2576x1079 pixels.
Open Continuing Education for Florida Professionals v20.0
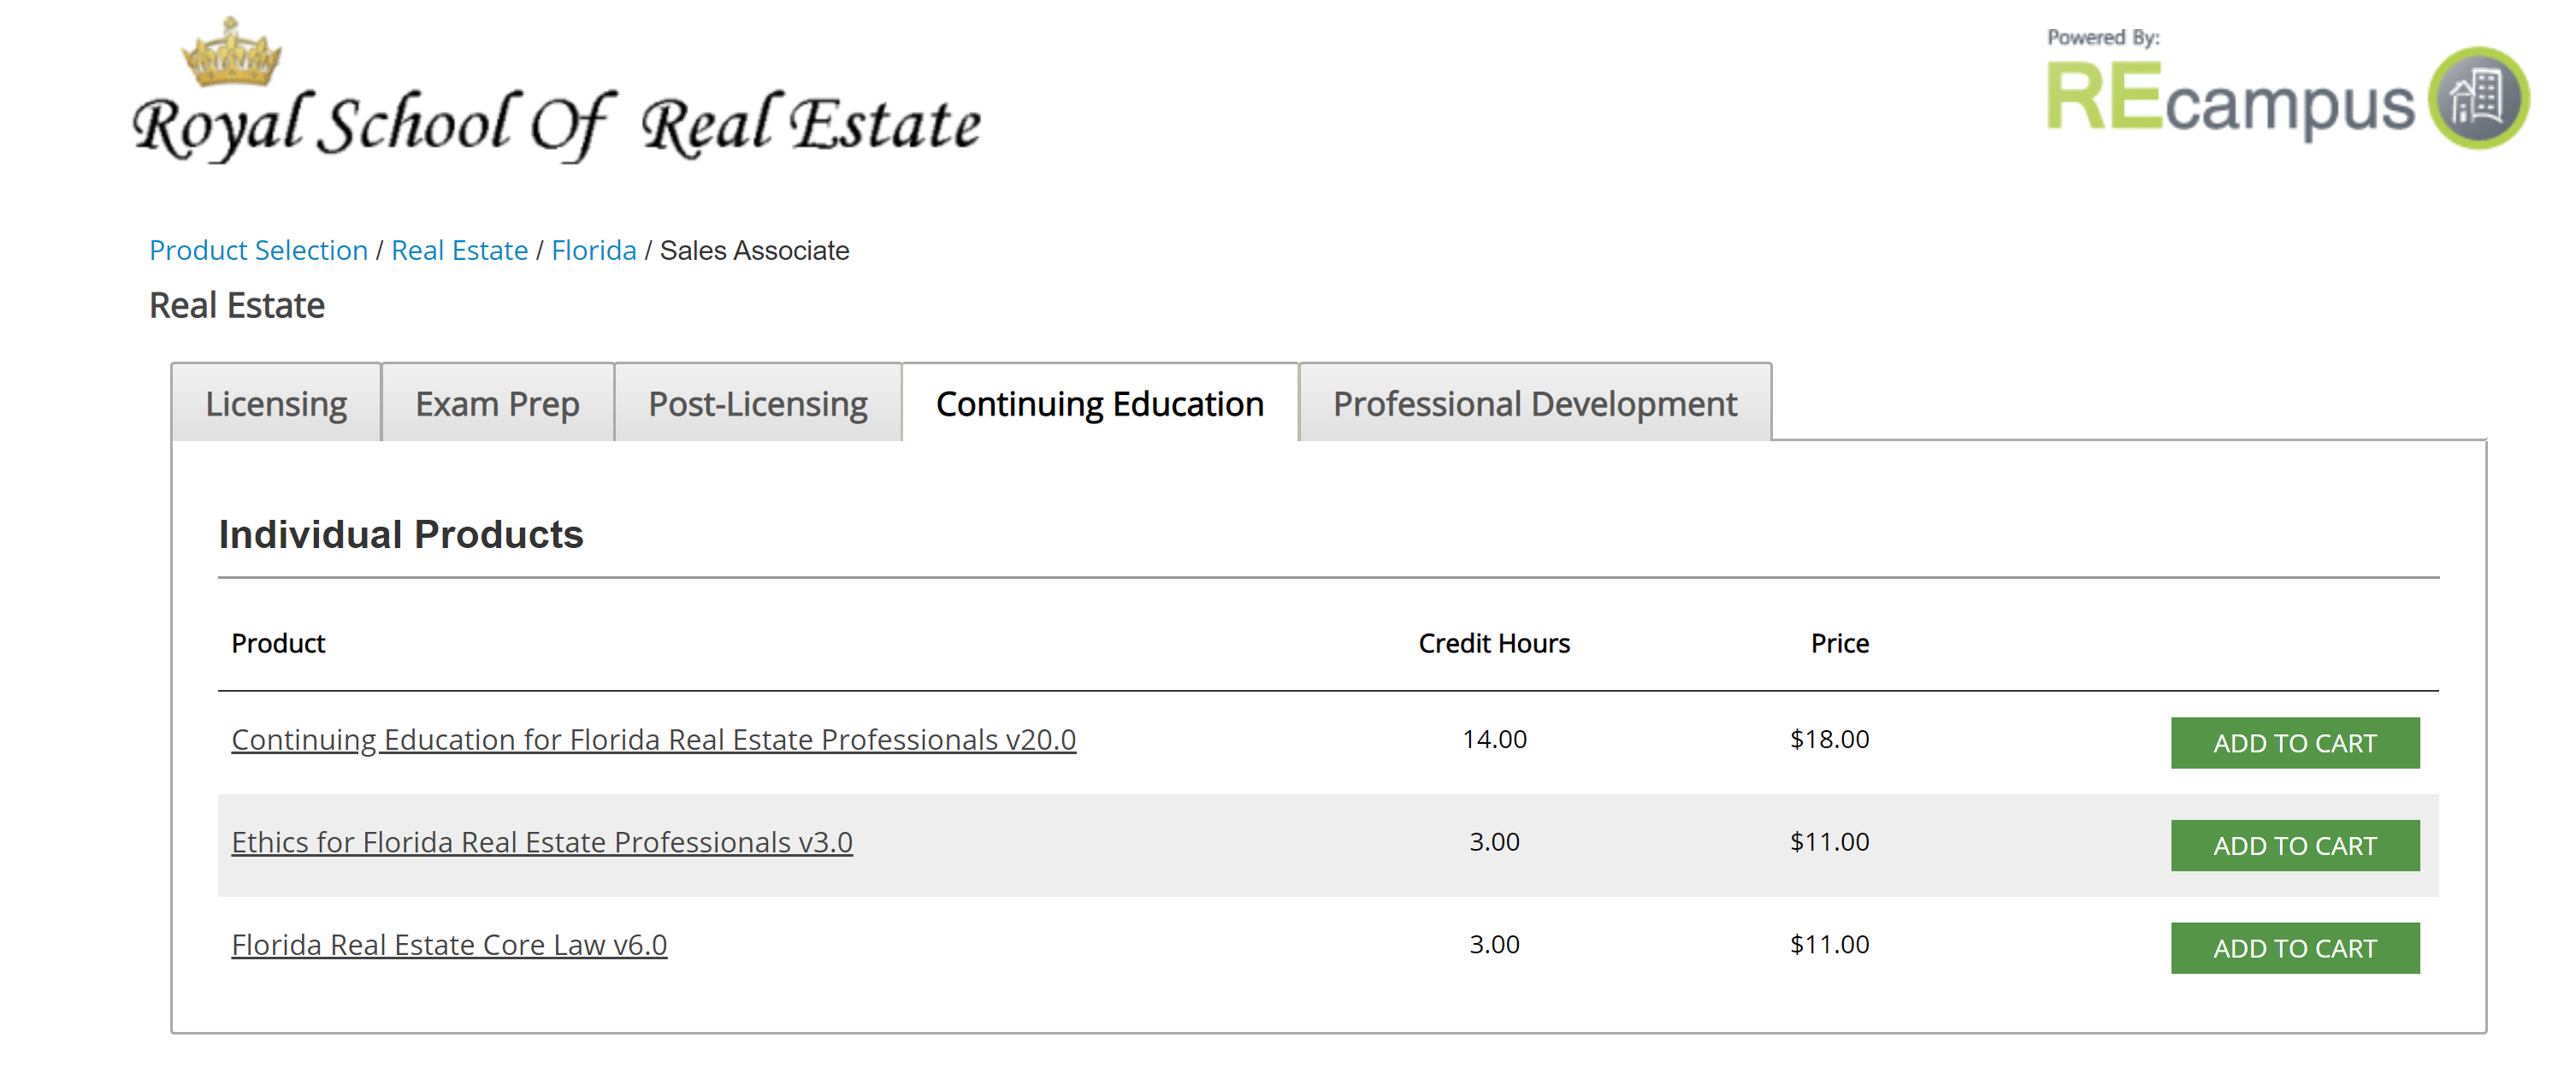[654, 740]
